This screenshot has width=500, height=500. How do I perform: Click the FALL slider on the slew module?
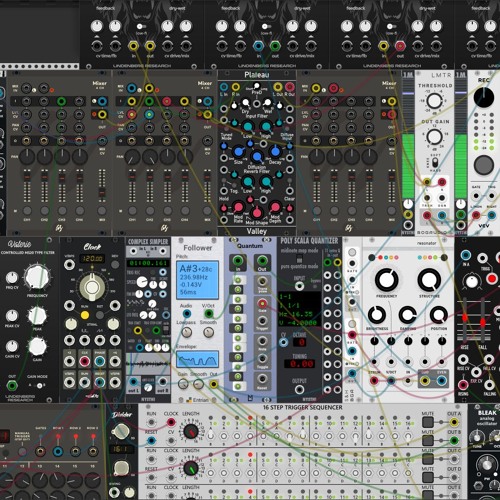(482, 320)
